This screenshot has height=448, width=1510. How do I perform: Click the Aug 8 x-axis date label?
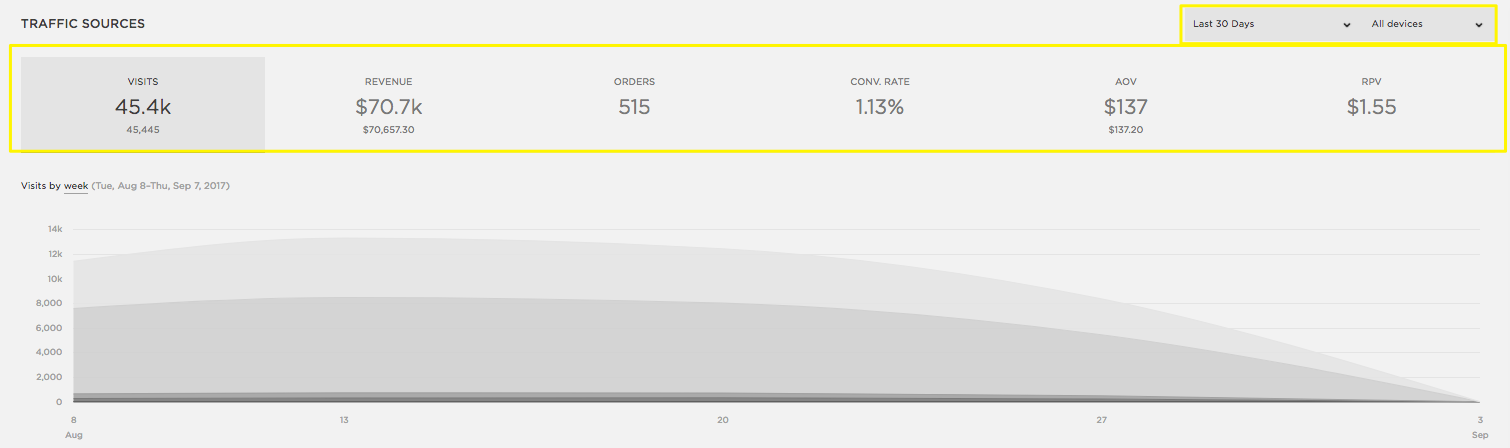(x=74, y=426)
